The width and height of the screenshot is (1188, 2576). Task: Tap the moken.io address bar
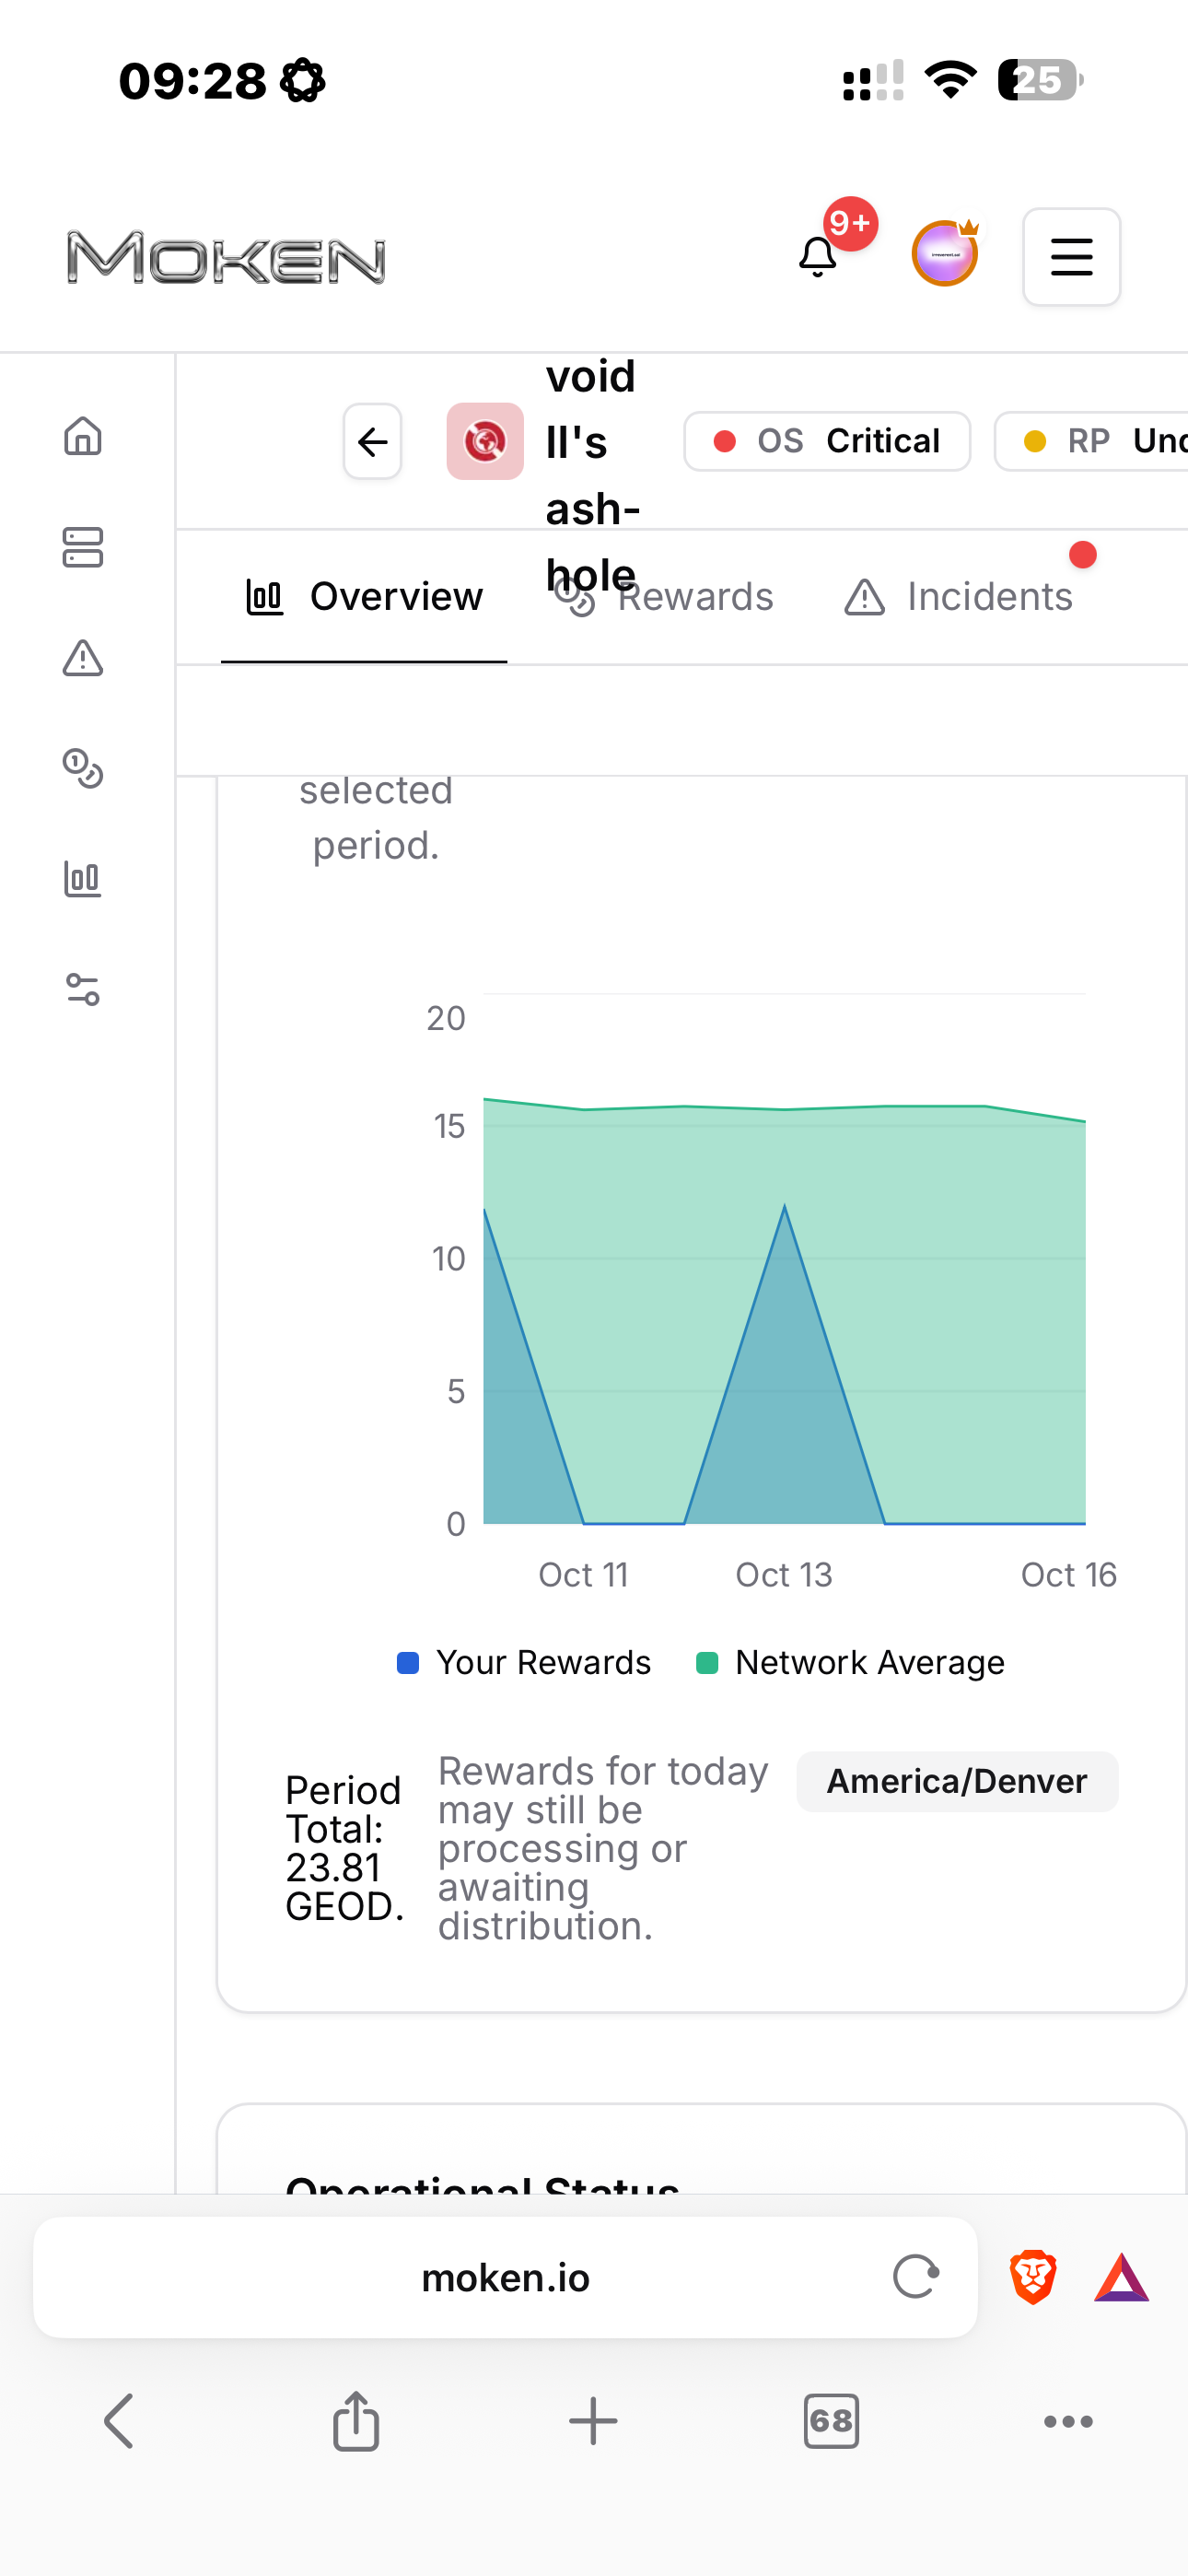(x=505, y=2278)
